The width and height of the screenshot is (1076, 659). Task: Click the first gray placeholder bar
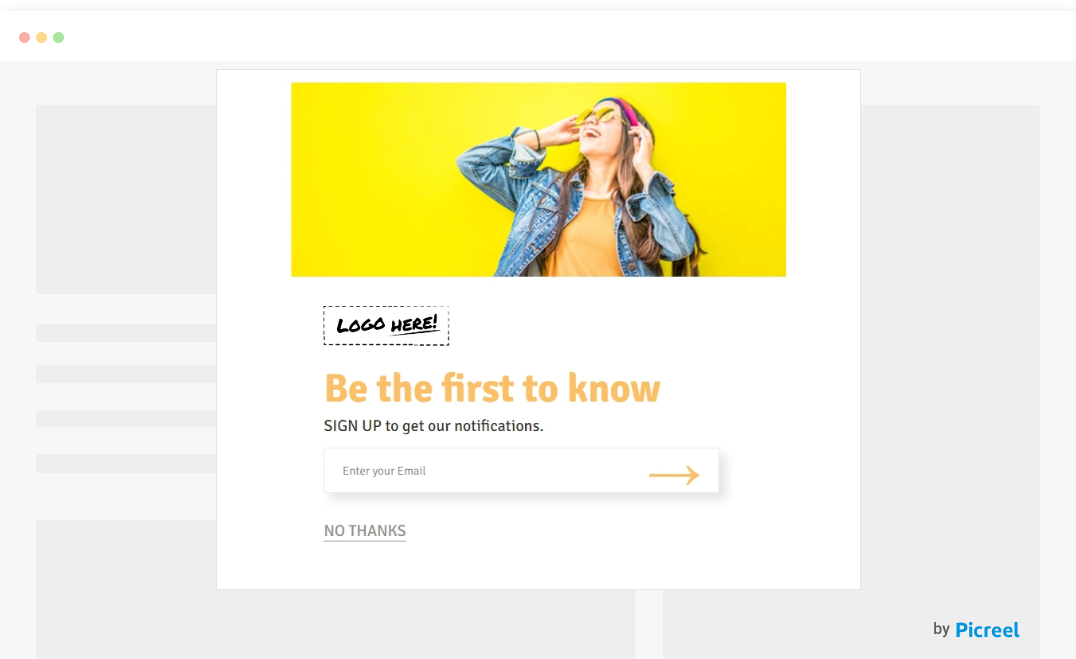coord(126,333)
